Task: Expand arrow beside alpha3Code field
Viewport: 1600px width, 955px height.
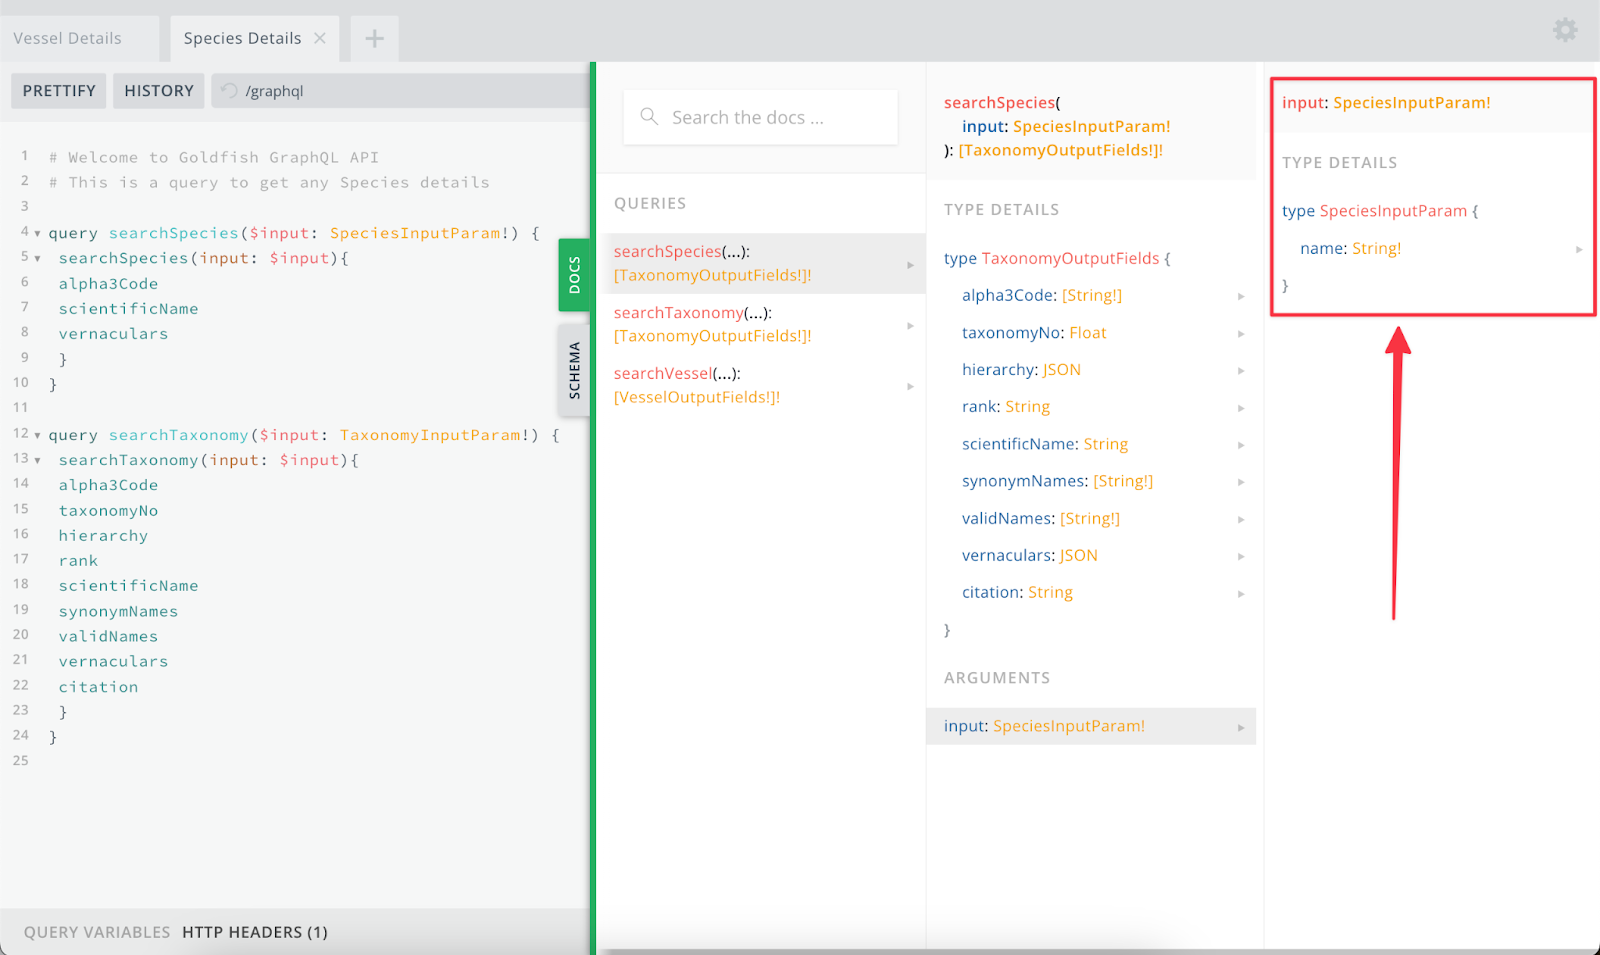Action: pyautogui.click(x=1241, y=296)
